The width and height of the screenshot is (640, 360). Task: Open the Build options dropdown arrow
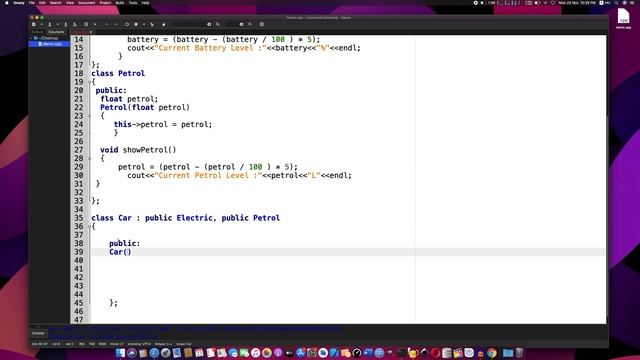click(x=144, y=24)
